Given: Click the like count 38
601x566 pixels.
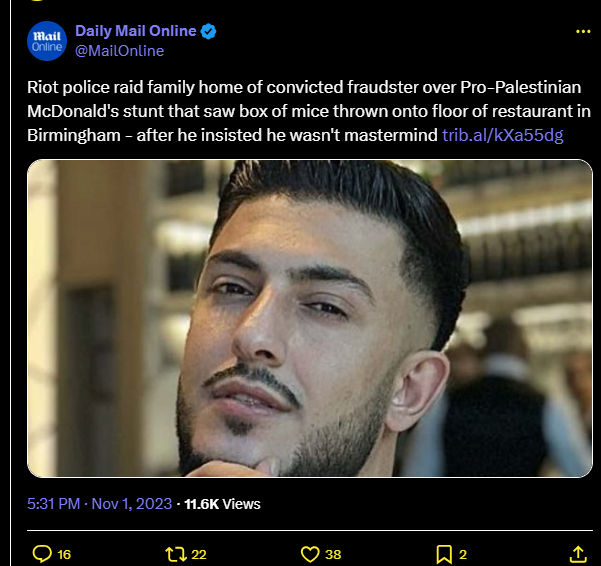Looking at the screenshot, I should [x=333, y=553].
